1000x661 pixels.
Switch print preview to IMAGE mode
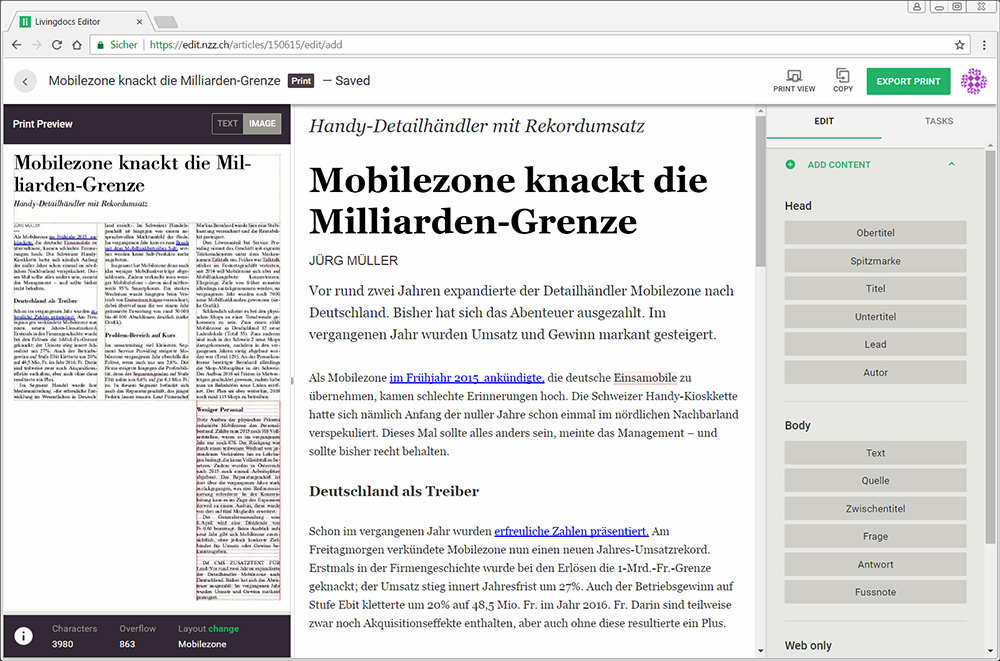pos(262,124)
